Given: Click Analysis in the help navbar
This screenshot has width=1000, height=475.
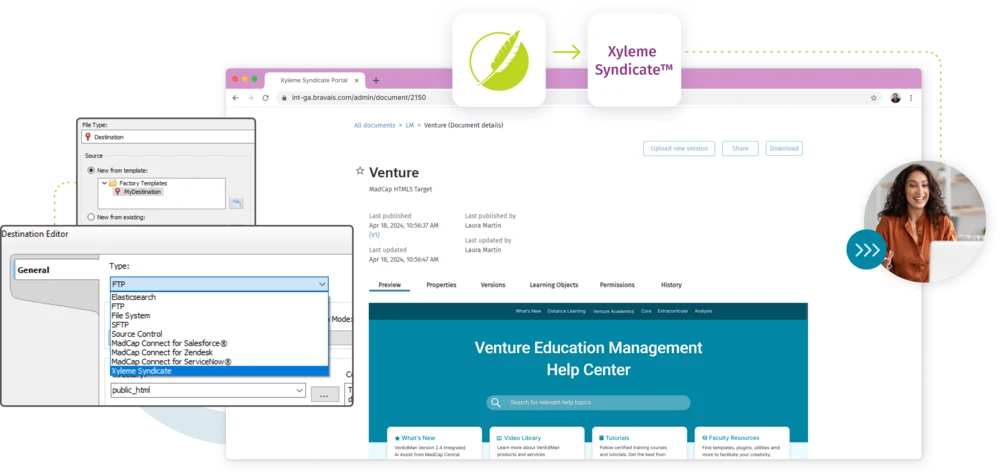Looking at the screenshot, I should click(x=703, y=311).
